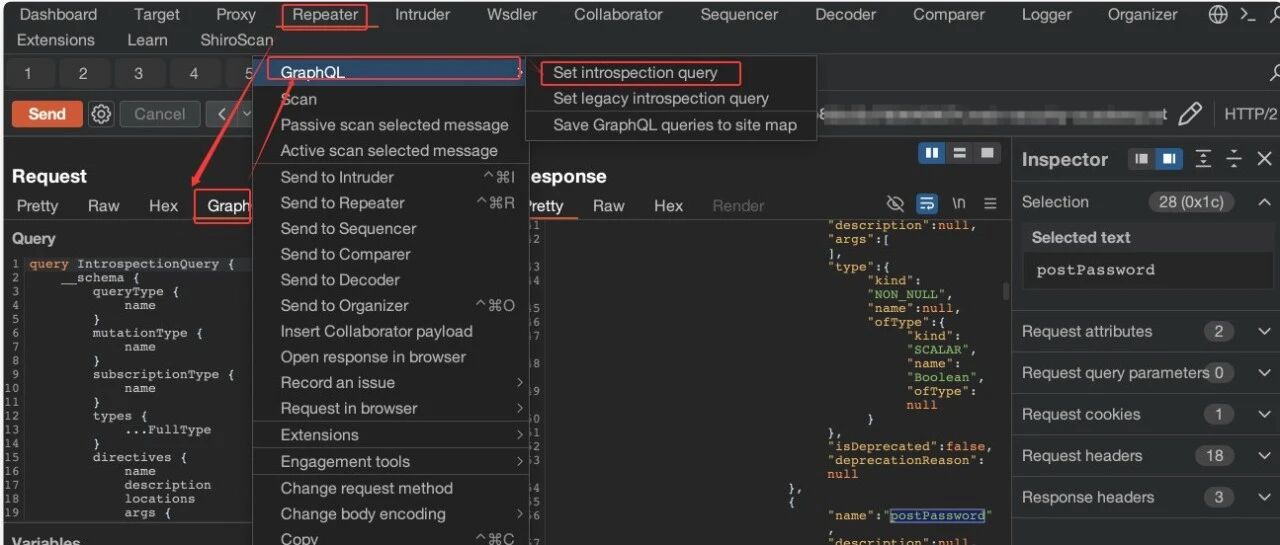Image resolution: width=1280 pixels, height=545 pixels.
Task: Switch response view to Hex tab
Action: [668, 206]
